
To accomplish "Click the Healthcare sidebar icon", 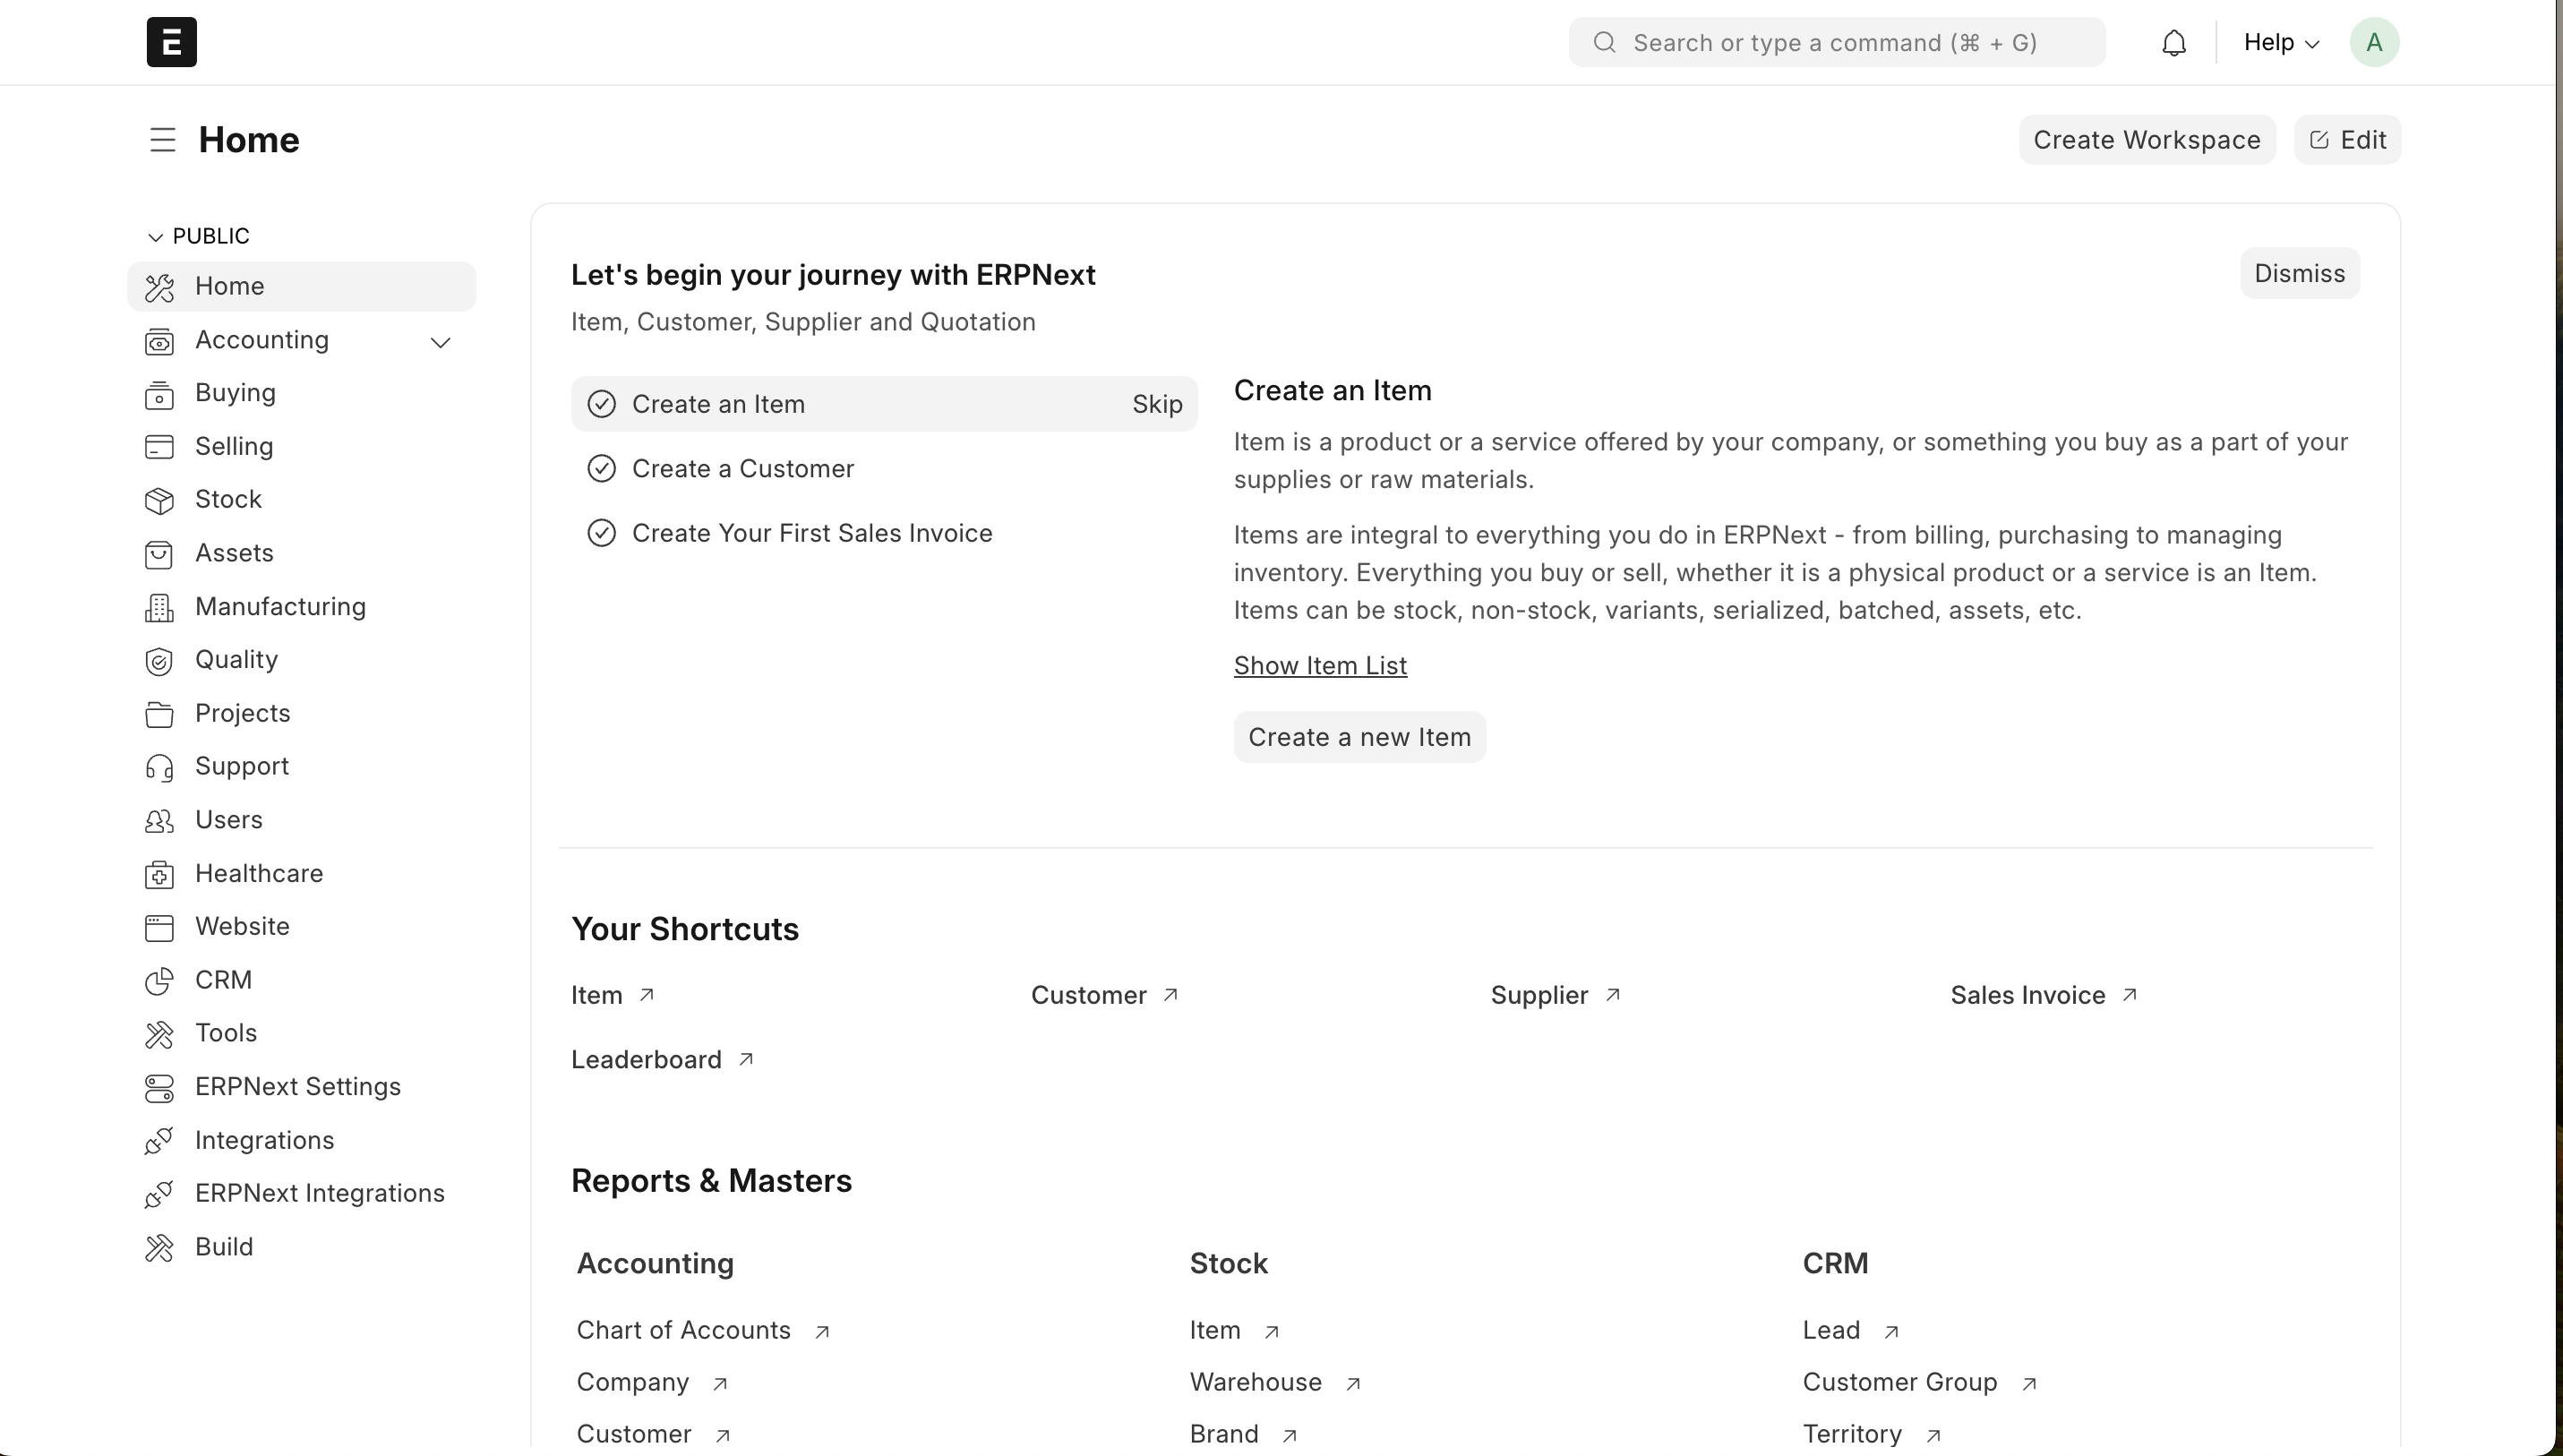I will click(x=162, y=873).
